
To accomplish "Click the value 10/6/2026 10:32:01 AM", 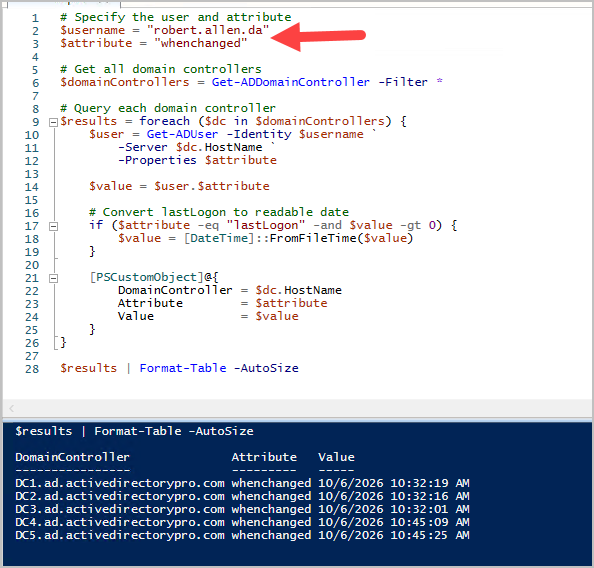I will (394, 509).
